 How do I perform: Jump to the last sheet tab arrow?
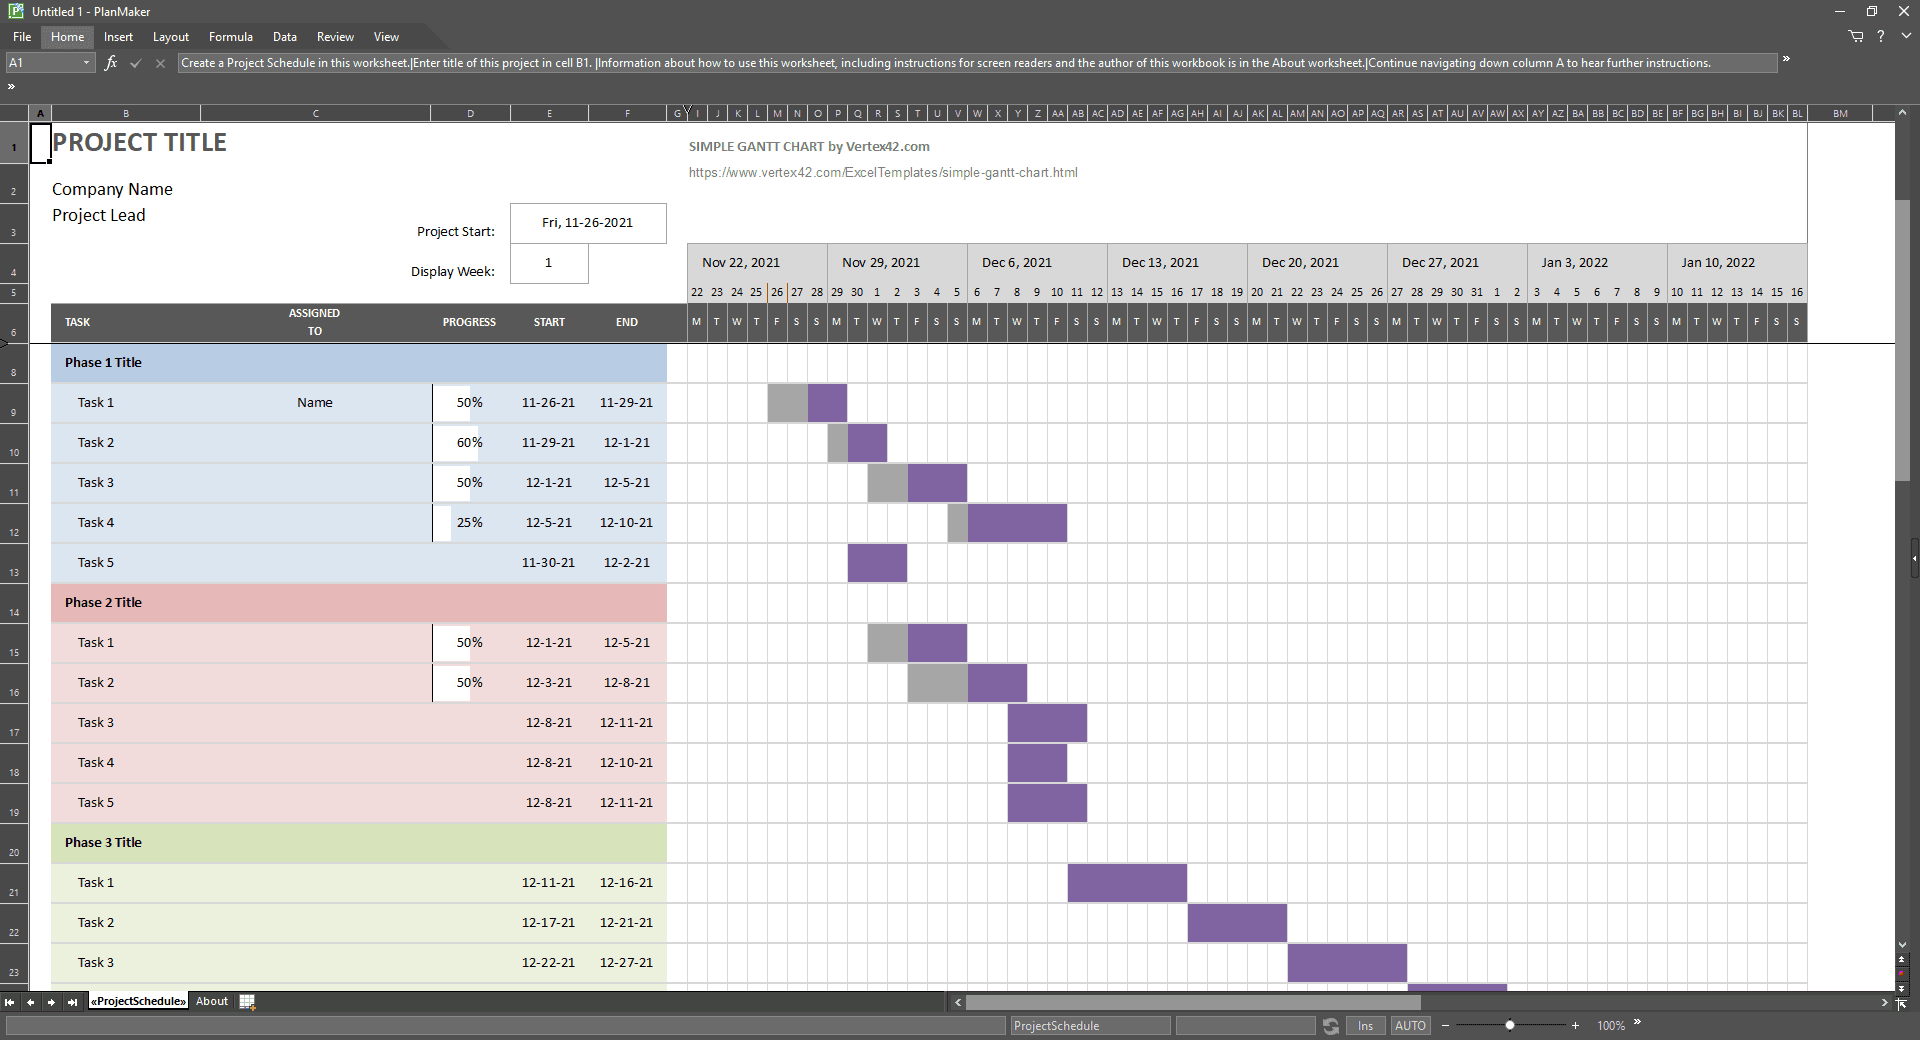coord(72,1002)
